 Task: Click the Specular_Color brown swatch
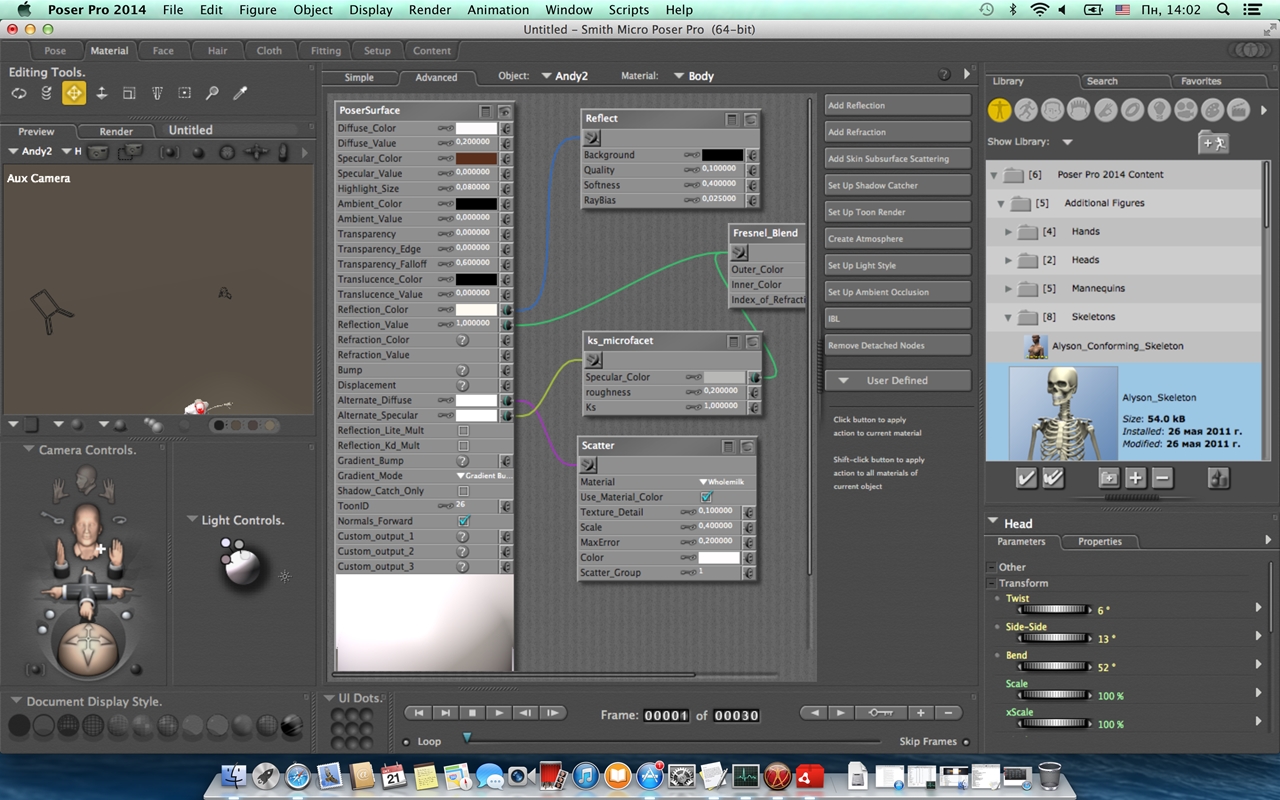click(476, 158)
